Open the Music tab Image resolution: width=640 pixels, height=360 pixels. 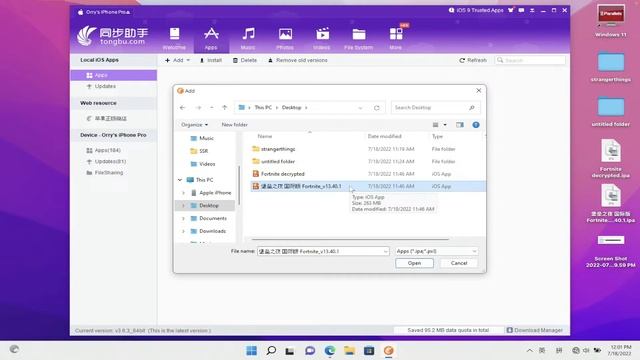(x=248, y=39)
